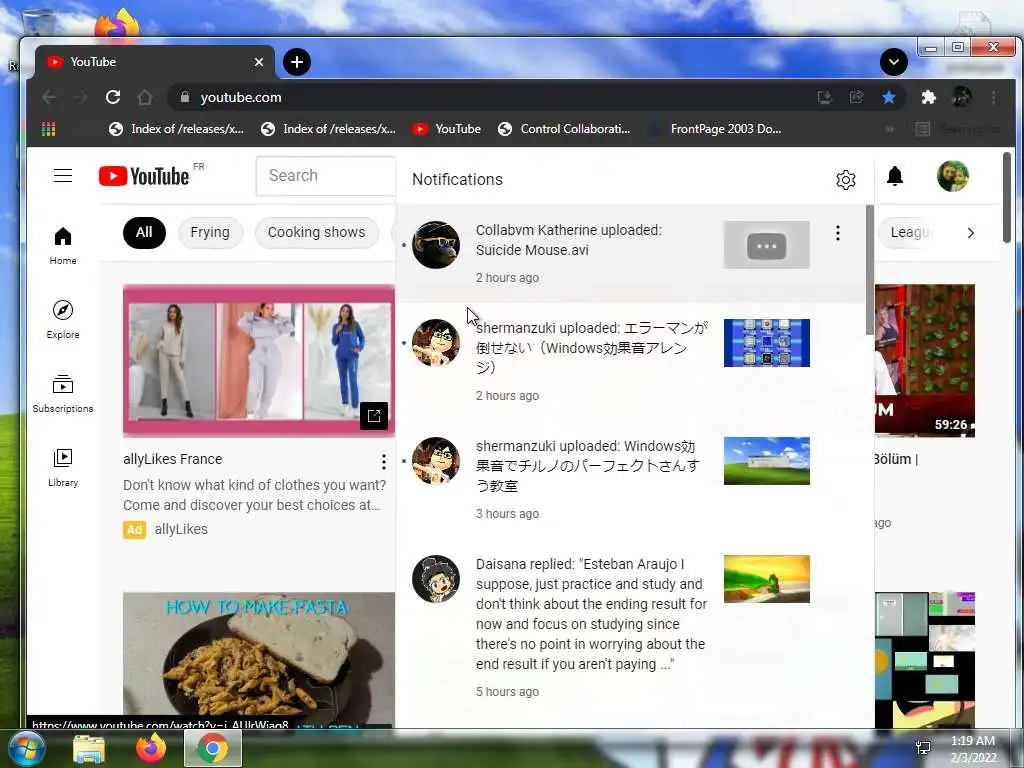Click external link icon on allyLikes ad
This screenshot has width=1024, height=768.
(x=374, y=416)
